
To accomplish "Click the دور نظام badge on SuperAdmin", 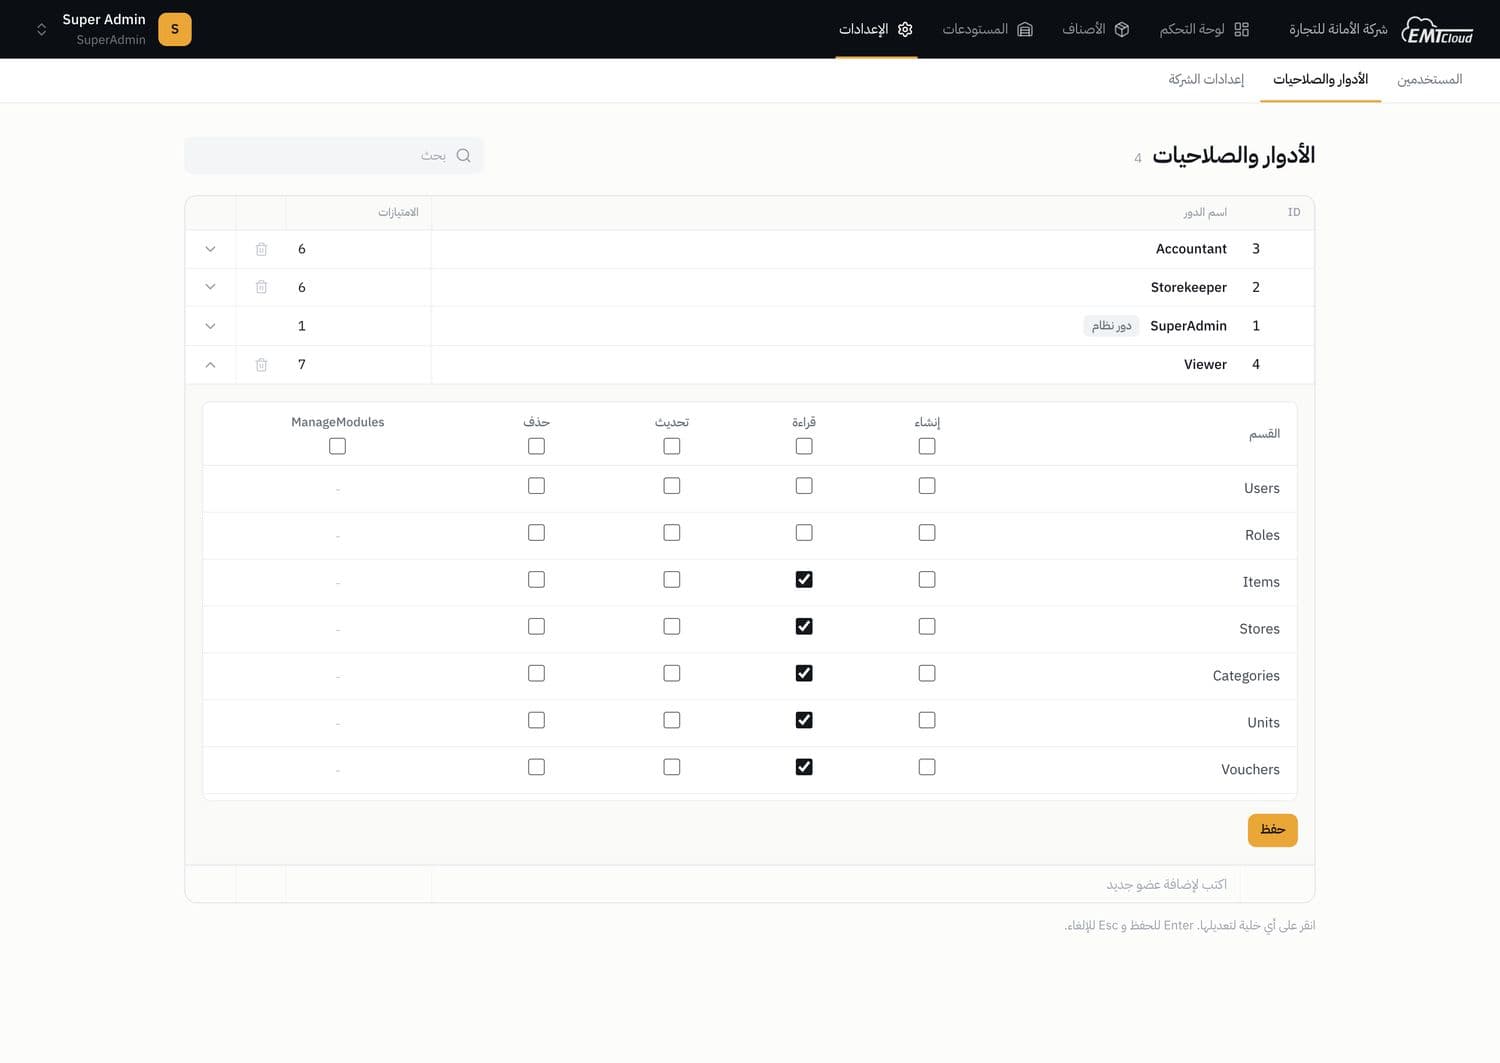I will coord(1111,326).
